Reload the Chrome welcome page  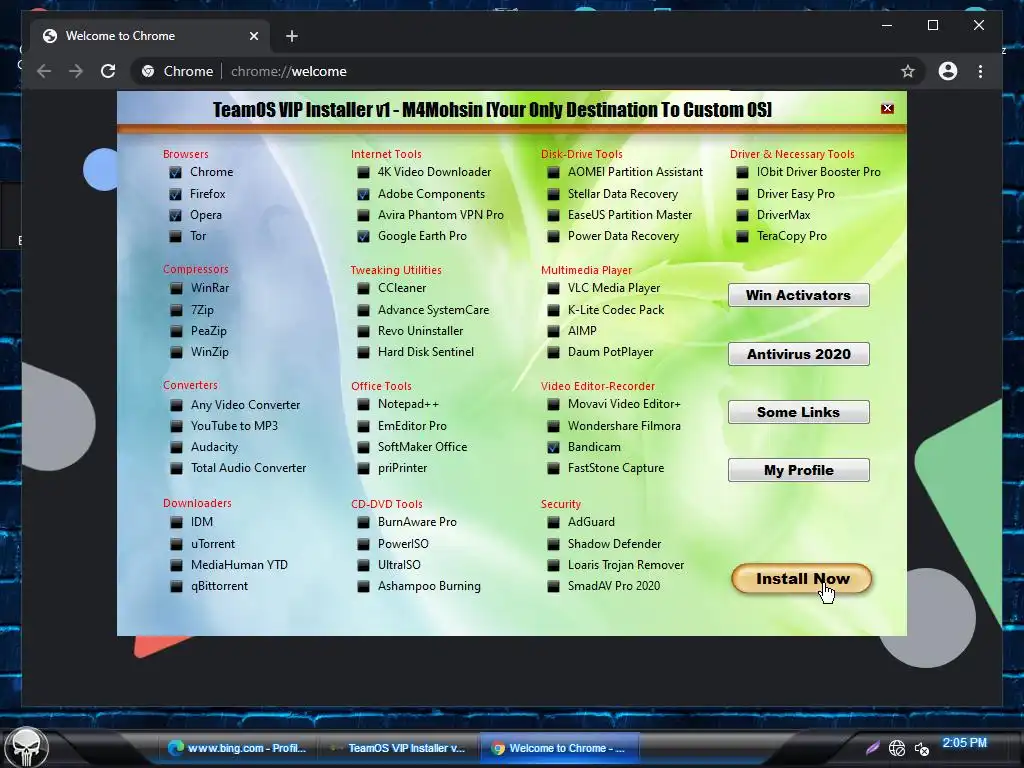point(108,71)
